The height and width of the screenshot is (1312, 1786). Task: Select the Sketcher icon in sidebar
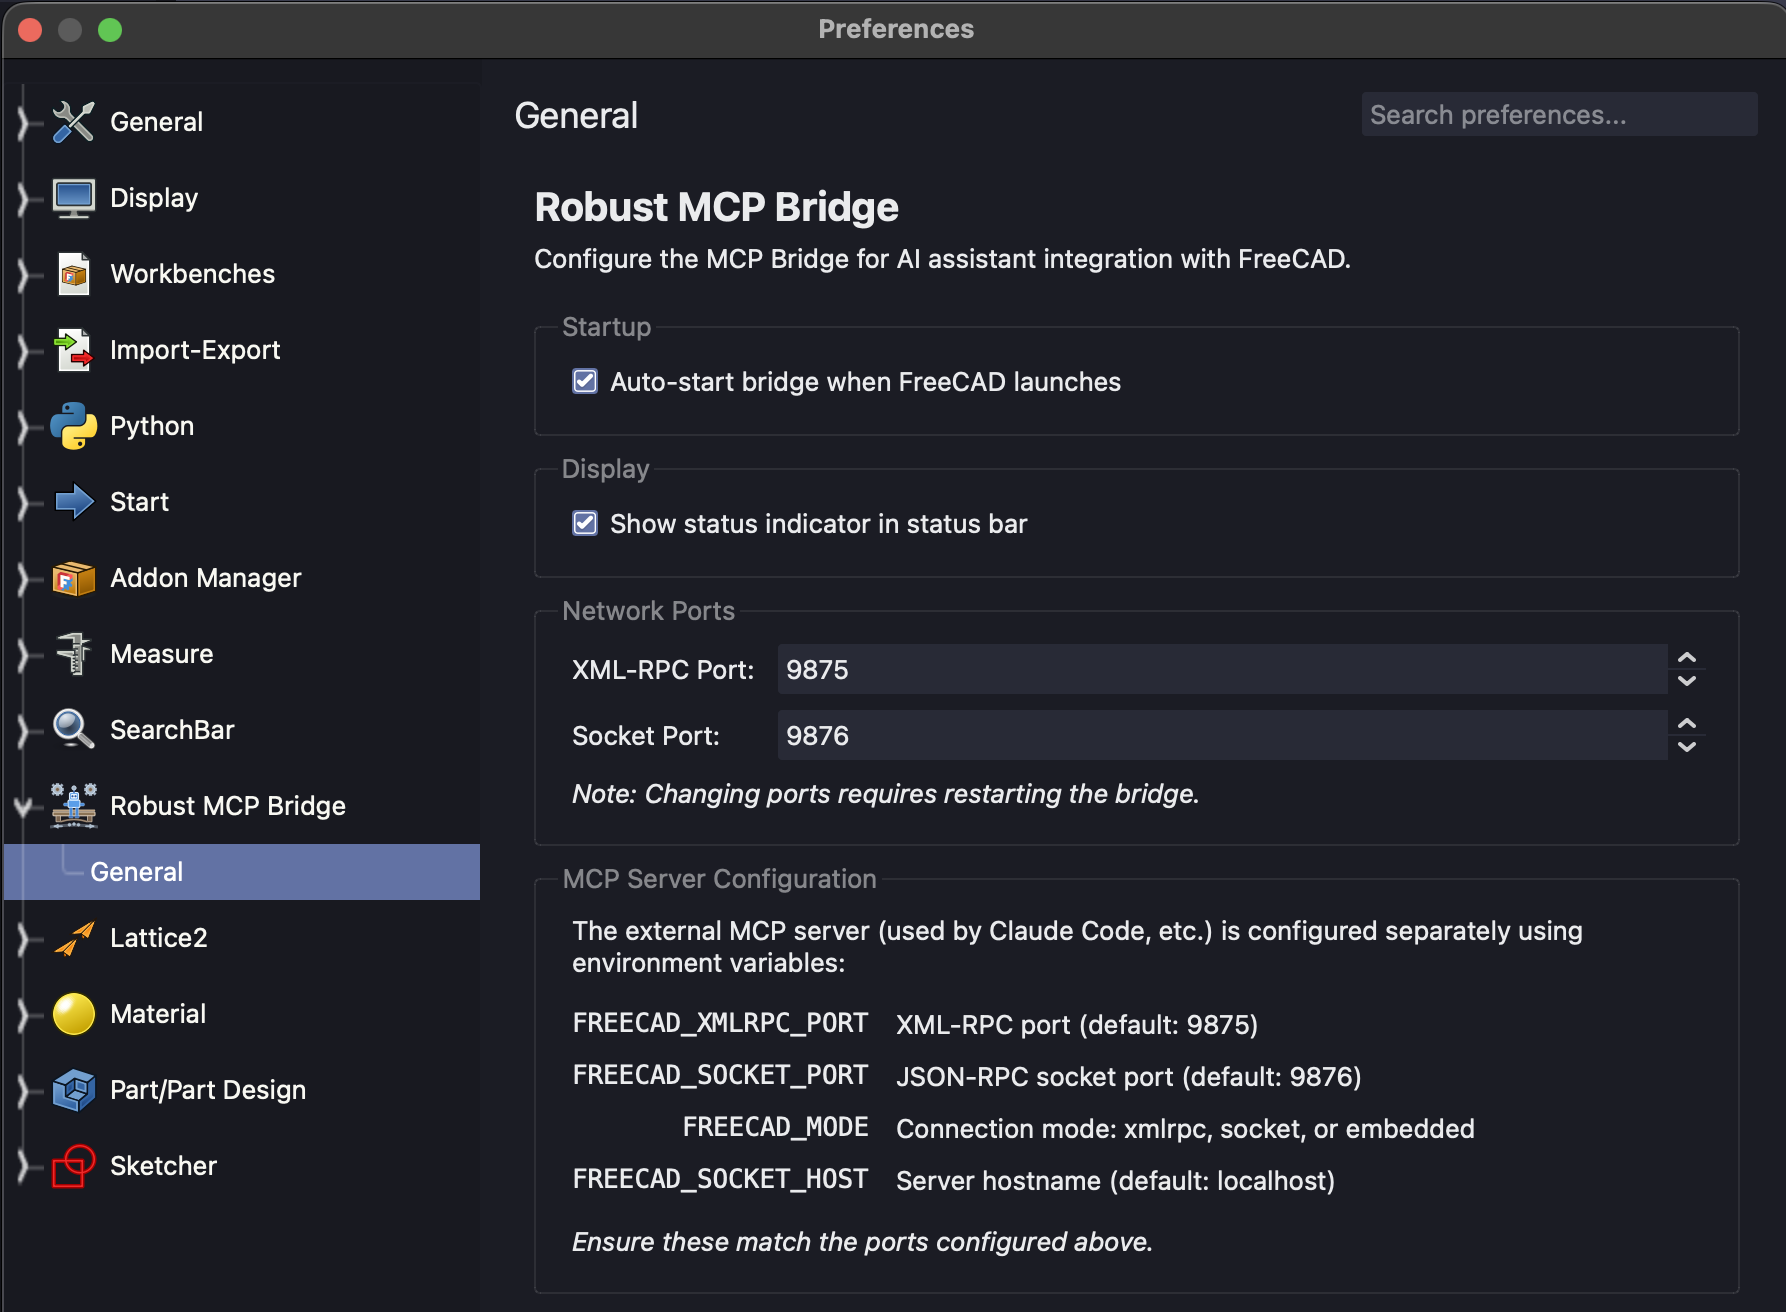coord(71,1165)
